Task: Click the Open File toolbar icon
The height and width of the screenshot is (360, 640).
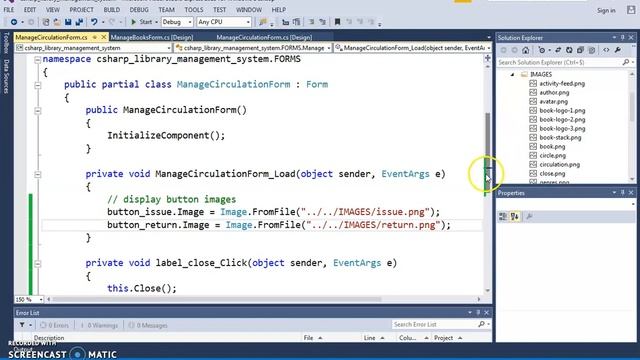Action: pos(57,22)
